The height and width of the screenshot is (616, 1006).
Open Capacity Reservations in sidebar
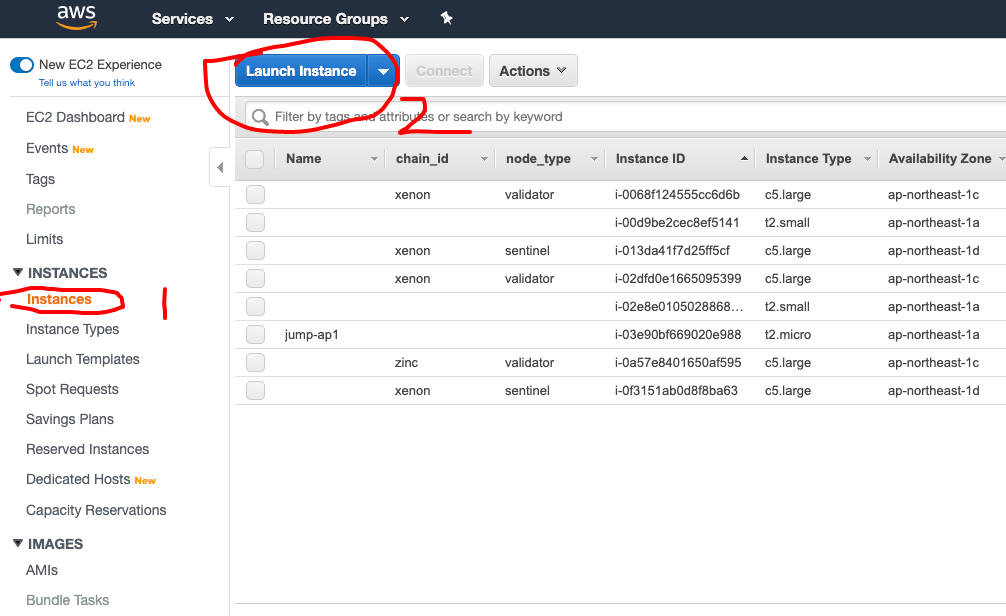click(x=96, y=510)
